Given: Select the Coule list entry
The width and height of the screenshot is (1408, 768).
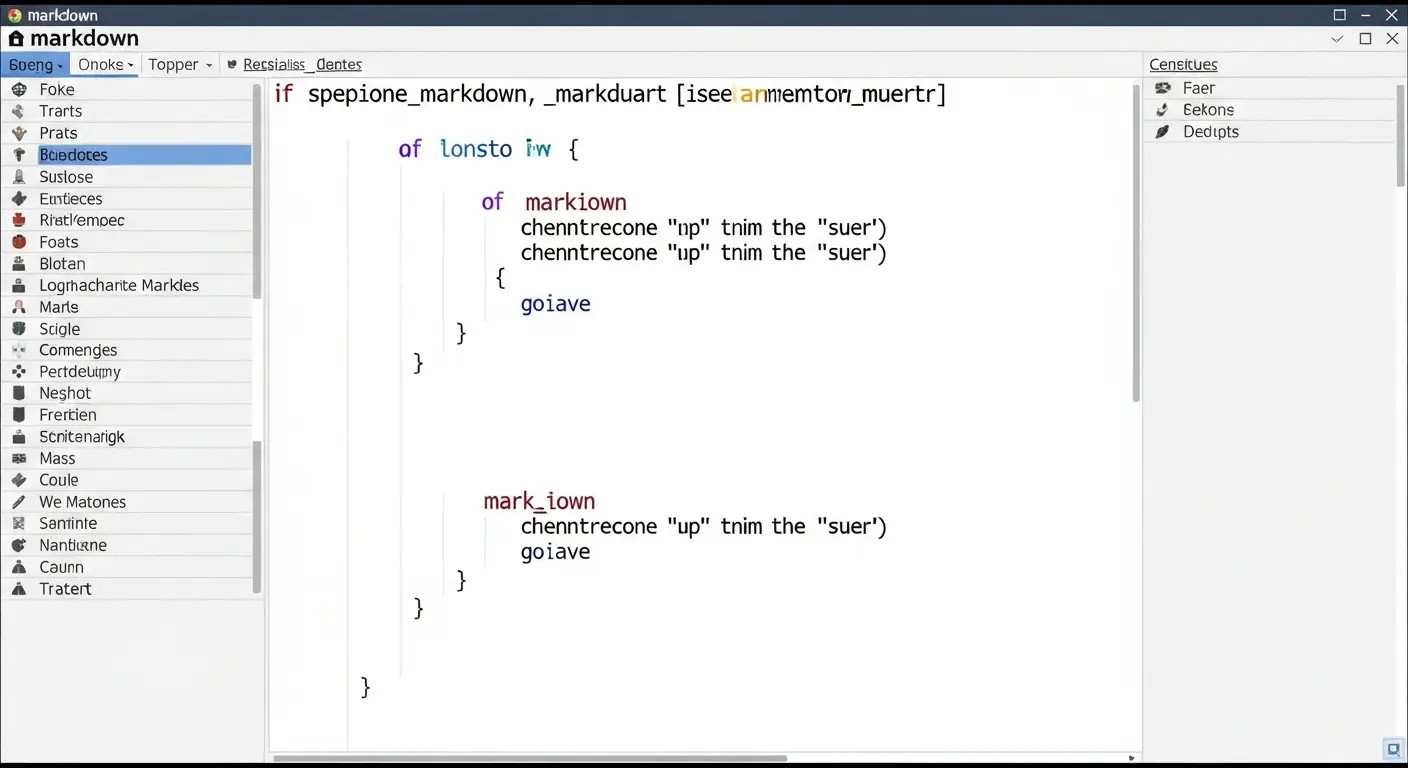Looking at the screenshot, I should (127, 480).
